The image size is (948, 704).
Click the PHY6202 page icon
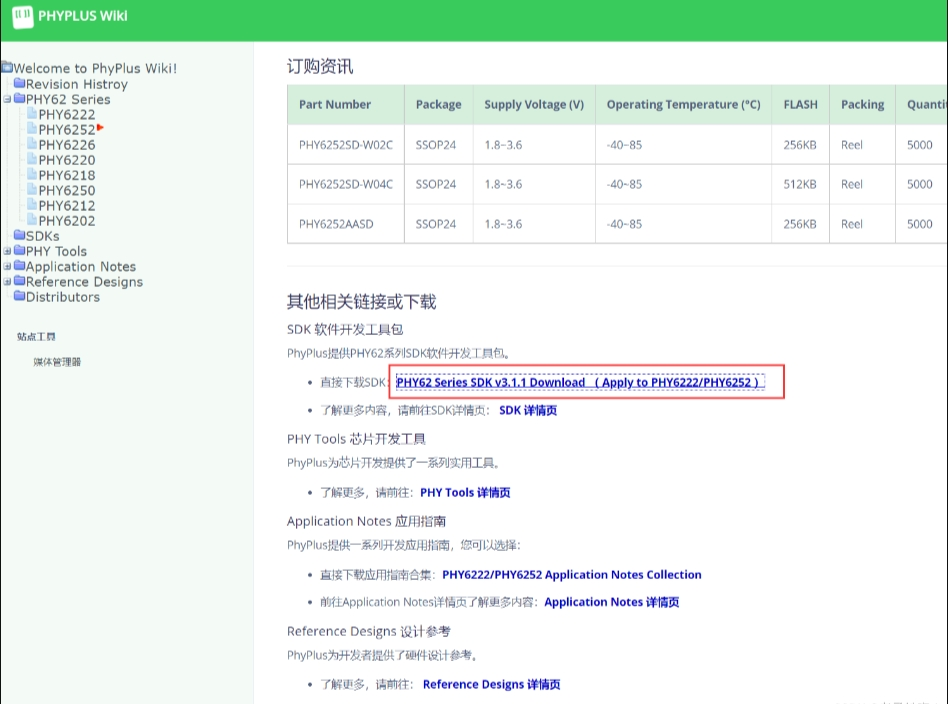tap(33, 219)
